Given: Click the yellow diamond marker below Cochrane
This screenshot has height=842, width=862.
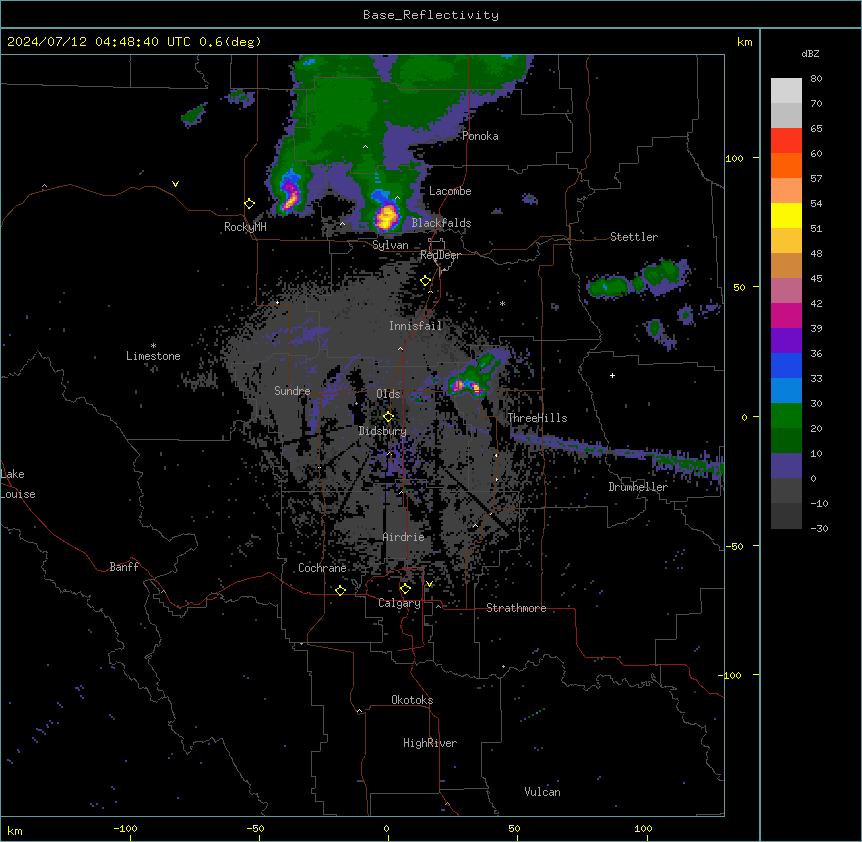Looking at the screenshot, I should (340, 590).
